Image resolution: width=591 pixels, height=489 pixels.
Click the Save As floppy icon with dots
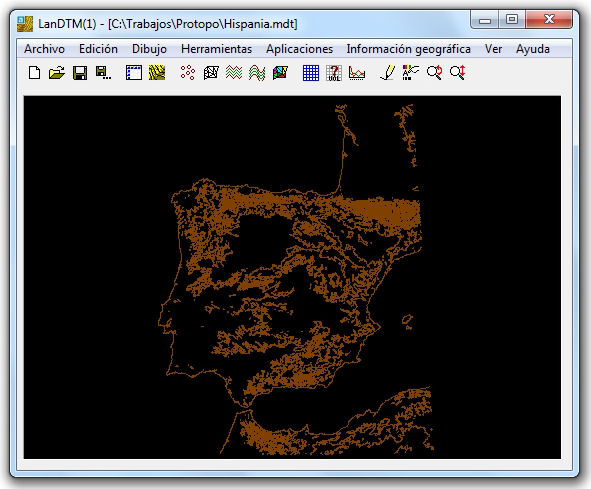tap(103, 72)
